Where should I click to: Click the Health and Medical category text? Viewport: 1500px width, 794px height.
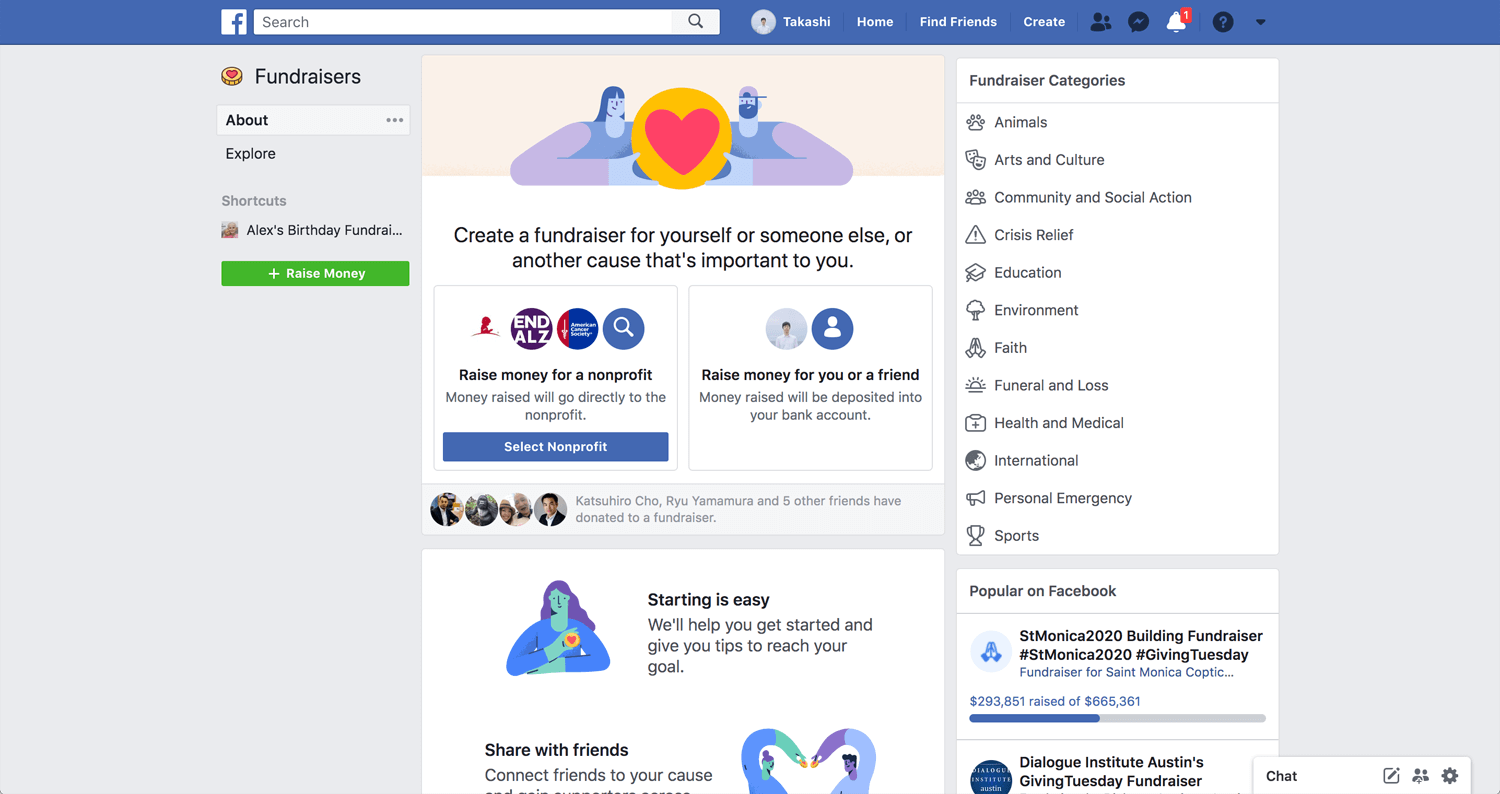[x=1058, y=423]
